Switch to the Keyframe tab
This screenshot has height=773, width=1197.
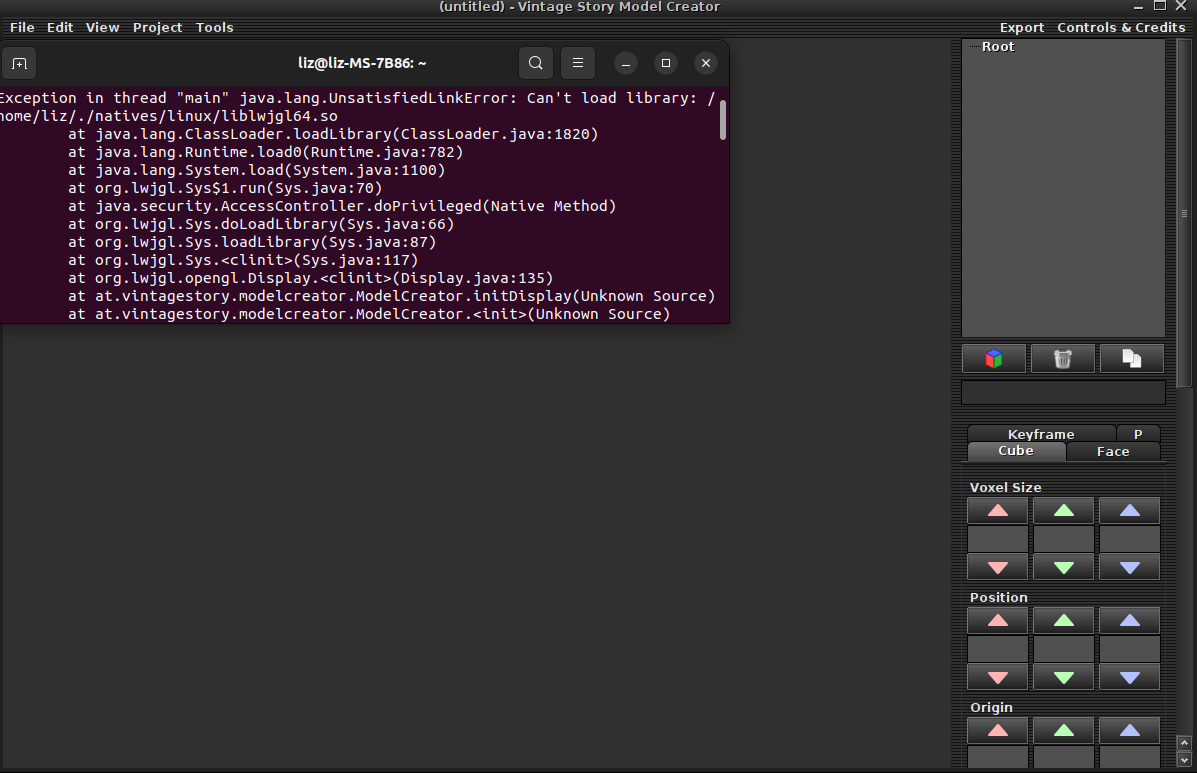tap(1040, 434)
